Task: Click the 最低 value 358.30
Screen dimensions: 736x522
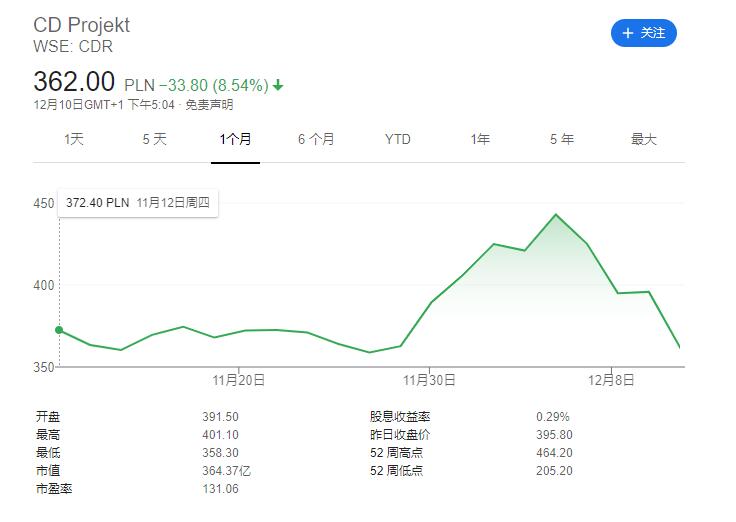Action: (220, 453)
